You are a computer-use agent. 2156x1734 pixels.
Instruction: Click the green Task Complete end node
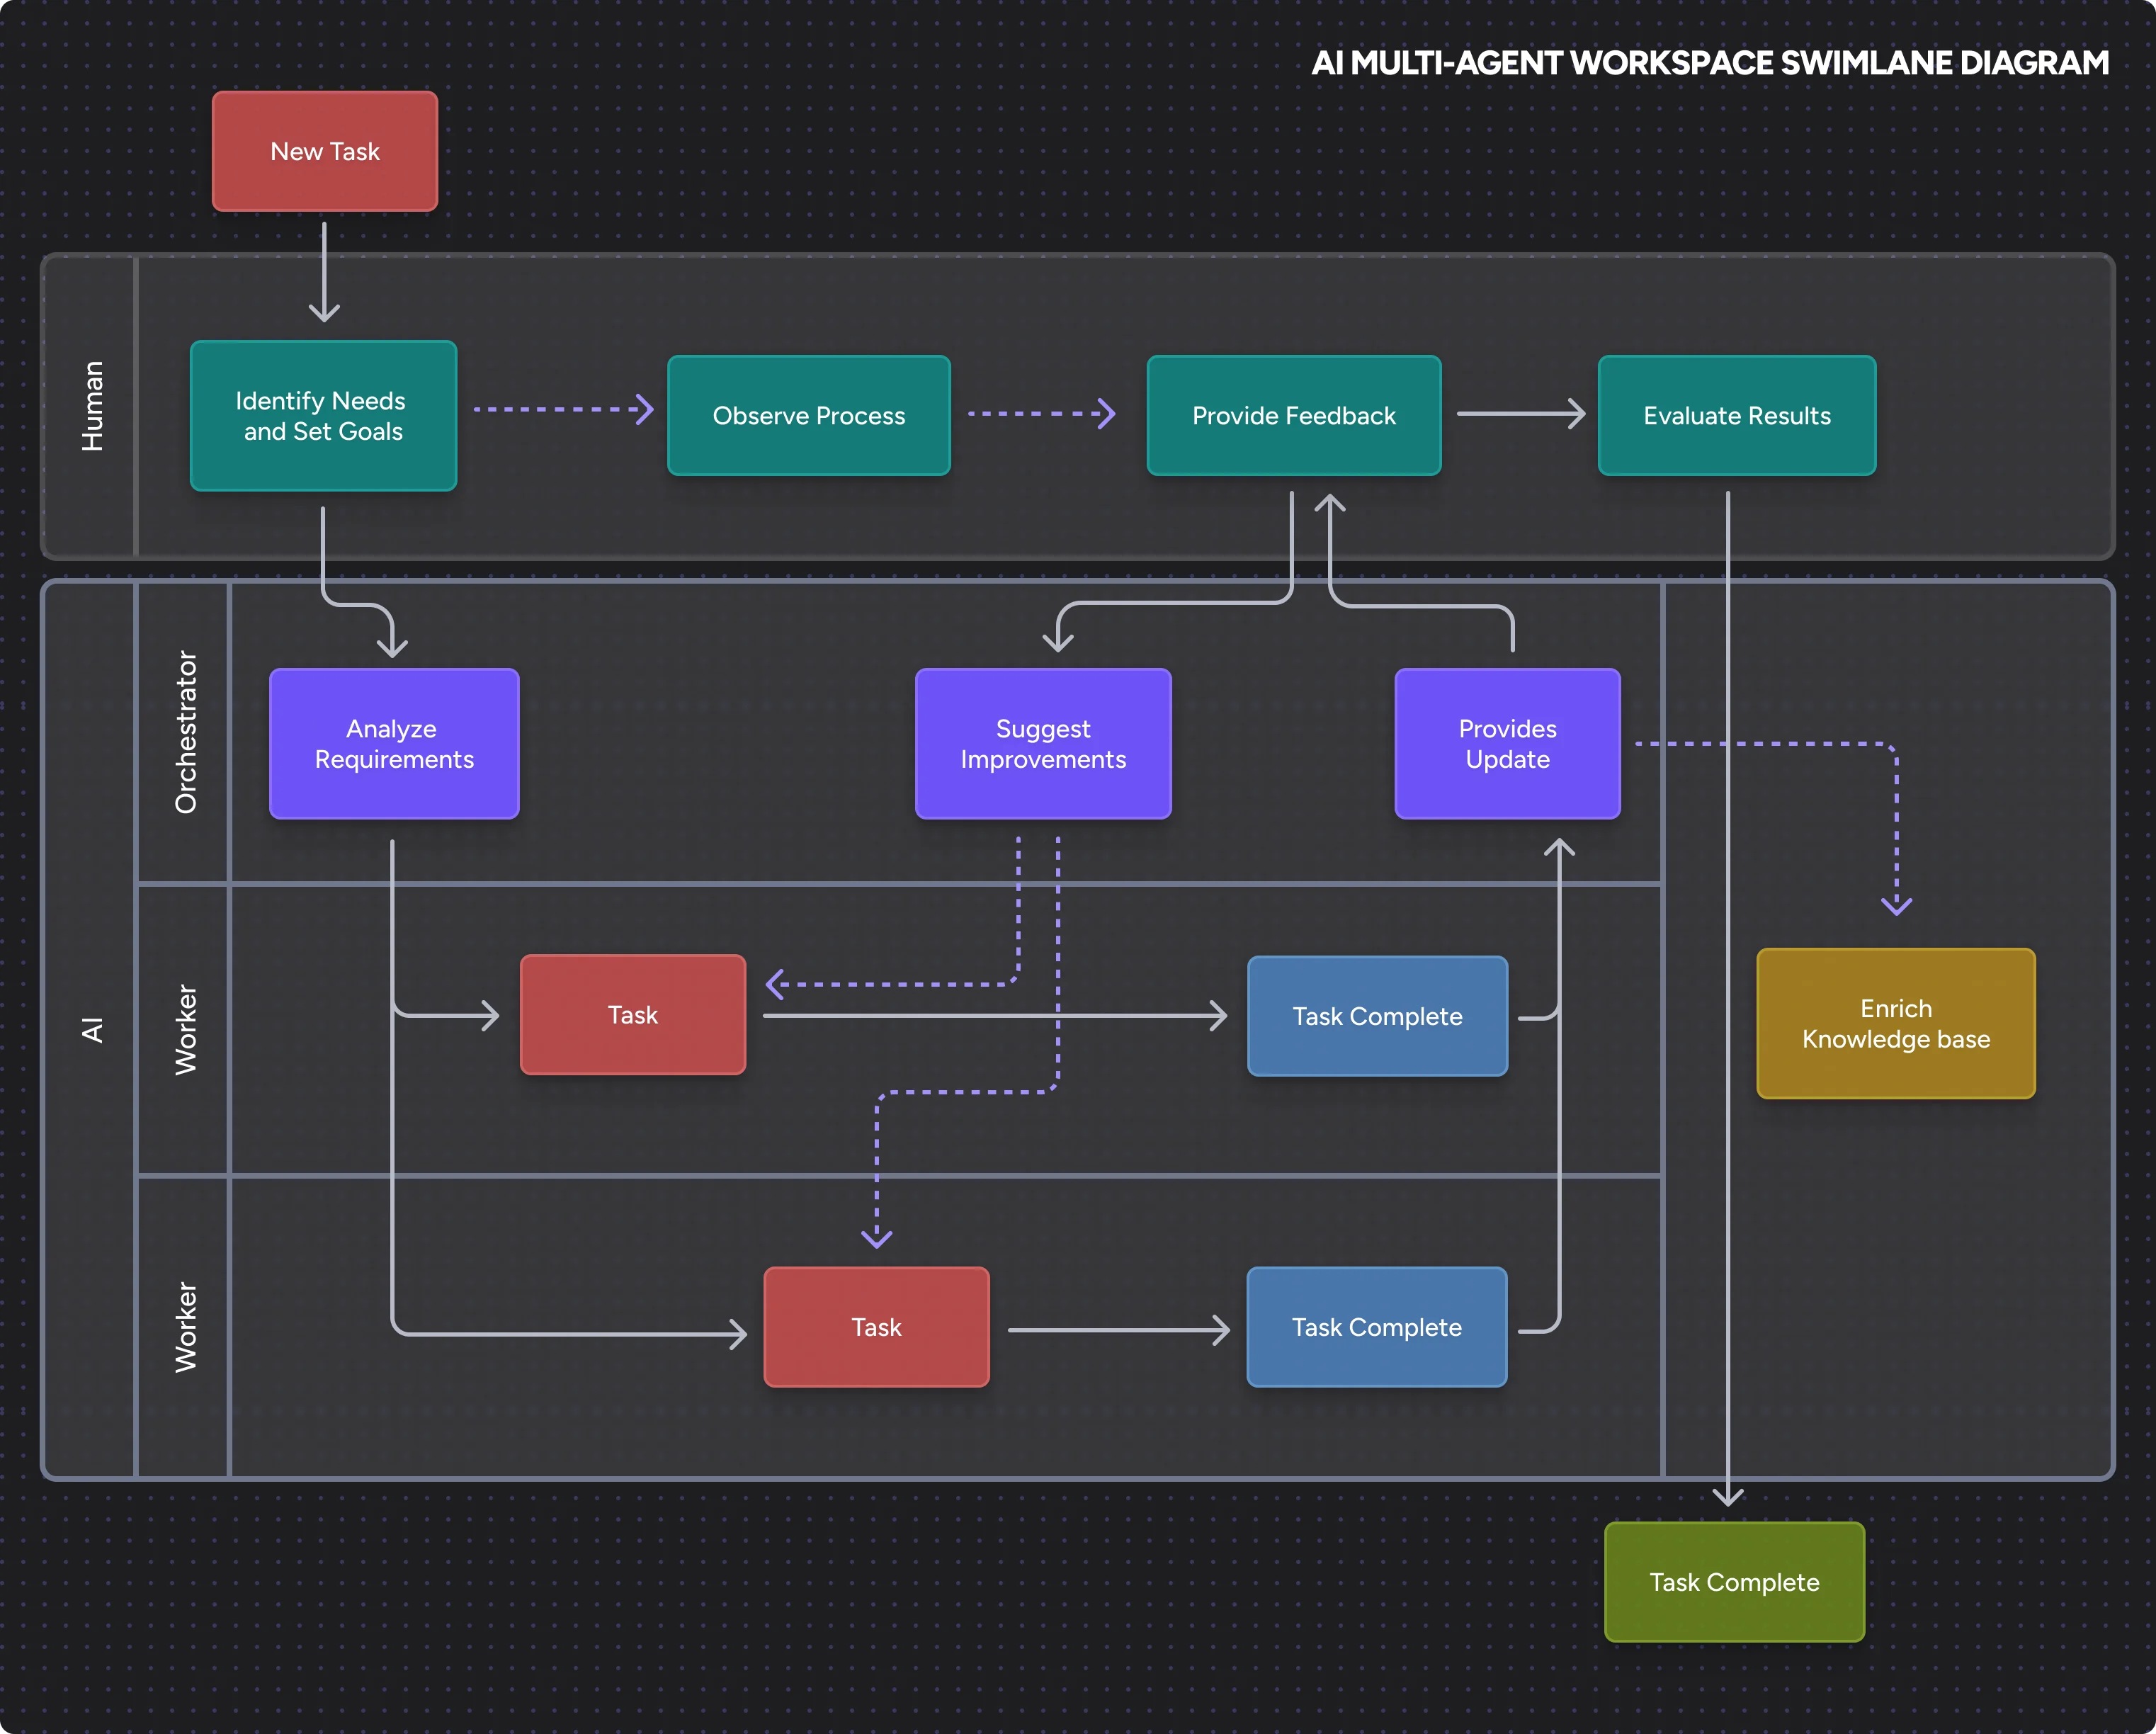pyautogui.click(x=1734, y=1582)
